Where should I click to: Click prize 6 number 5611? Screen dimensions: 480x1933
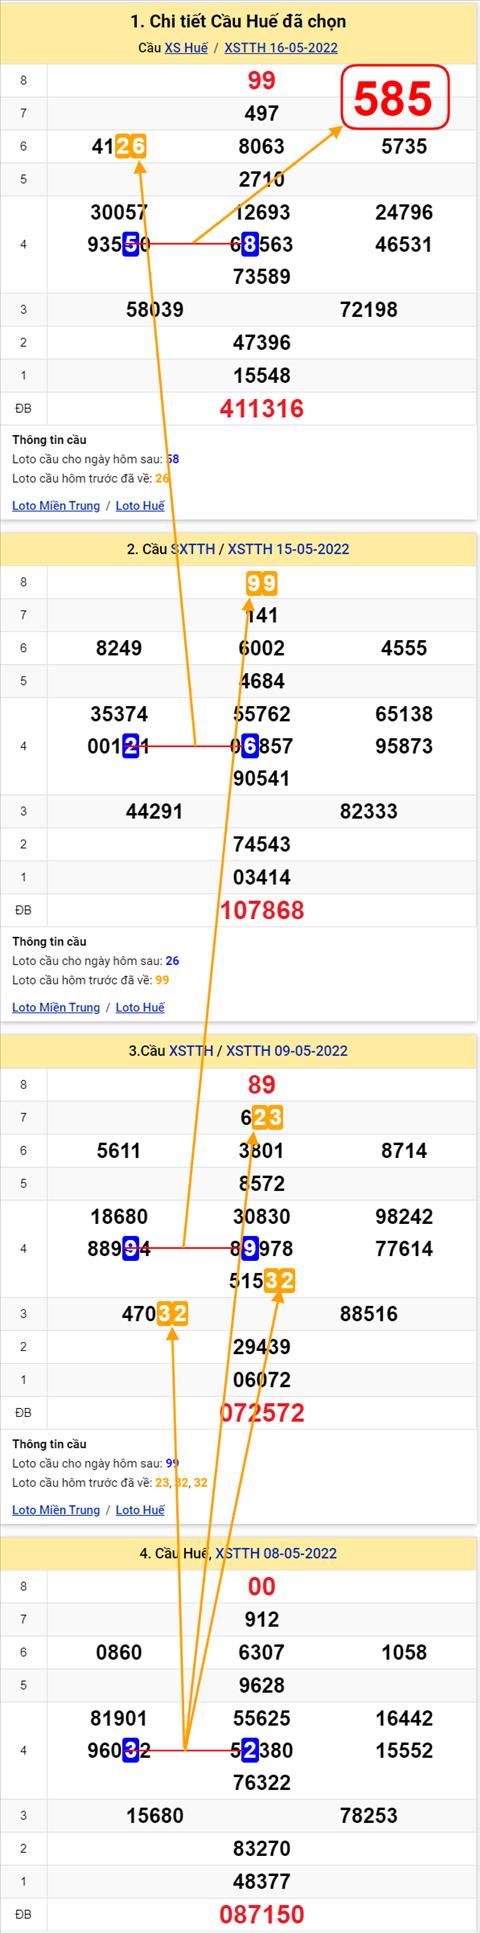pos(119,1151)
